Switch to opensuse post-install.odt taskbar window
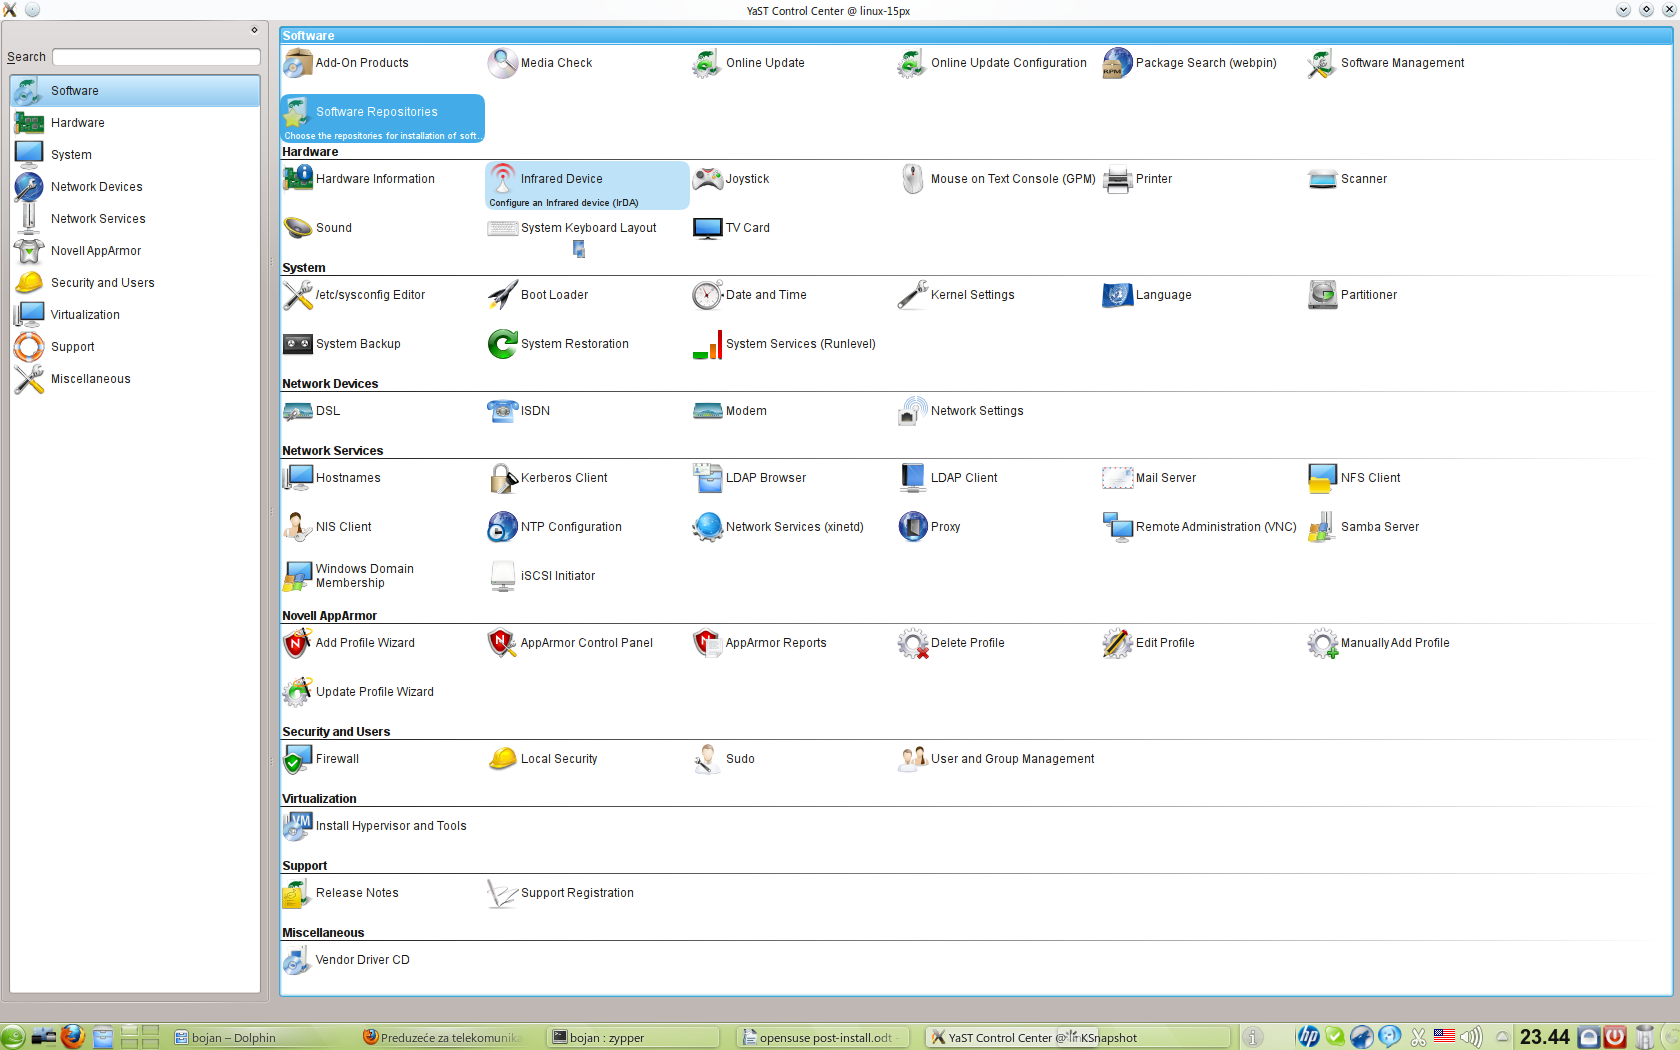This screenshot has height=1050, width=1680. coord(823,1038)
